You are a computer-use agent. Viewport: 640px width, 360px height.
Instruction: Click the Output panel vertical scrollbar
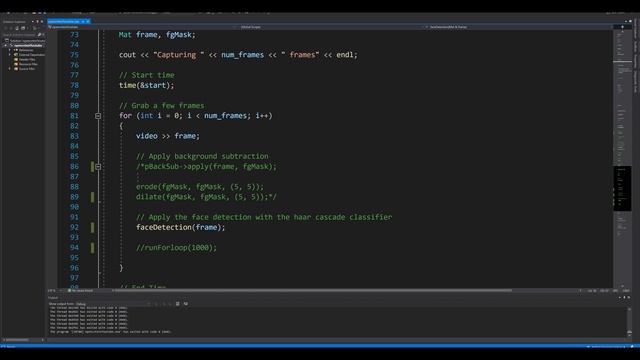(x=629, y=322)
